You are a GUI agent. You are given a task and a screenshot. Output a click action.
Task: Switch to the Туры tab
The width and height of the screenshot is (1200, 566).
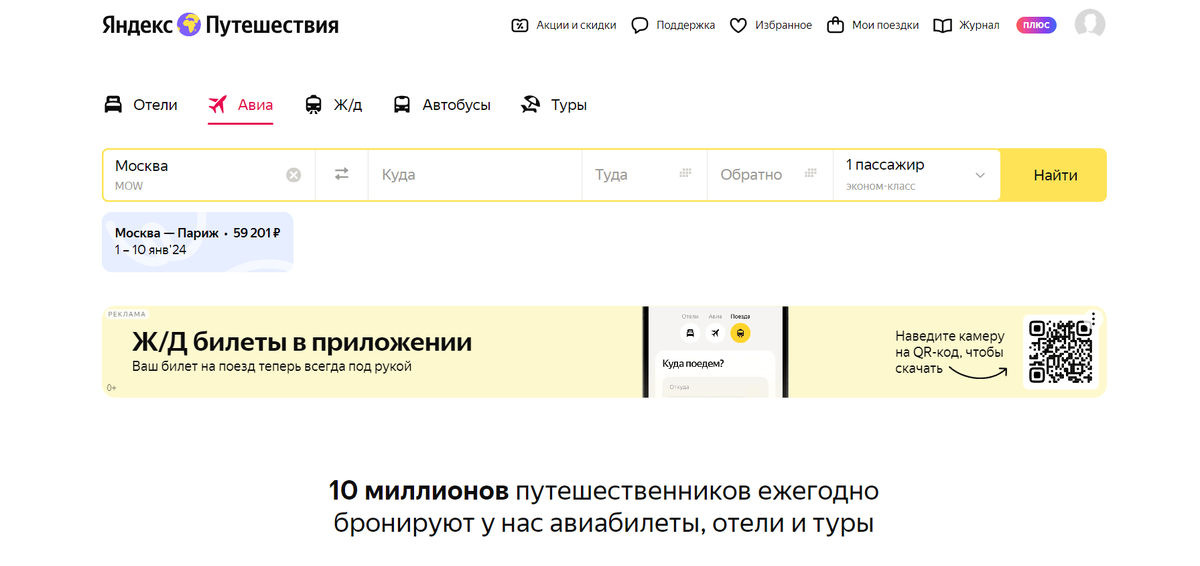click(x=554, y=105)
